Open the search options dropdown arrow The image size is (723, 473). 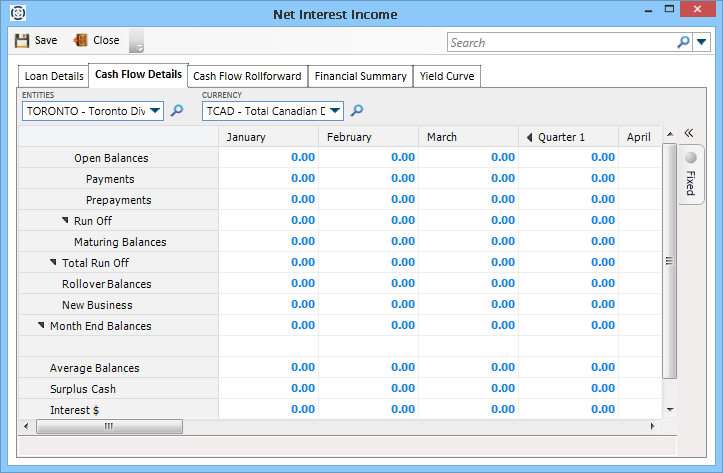coord(702,42)
